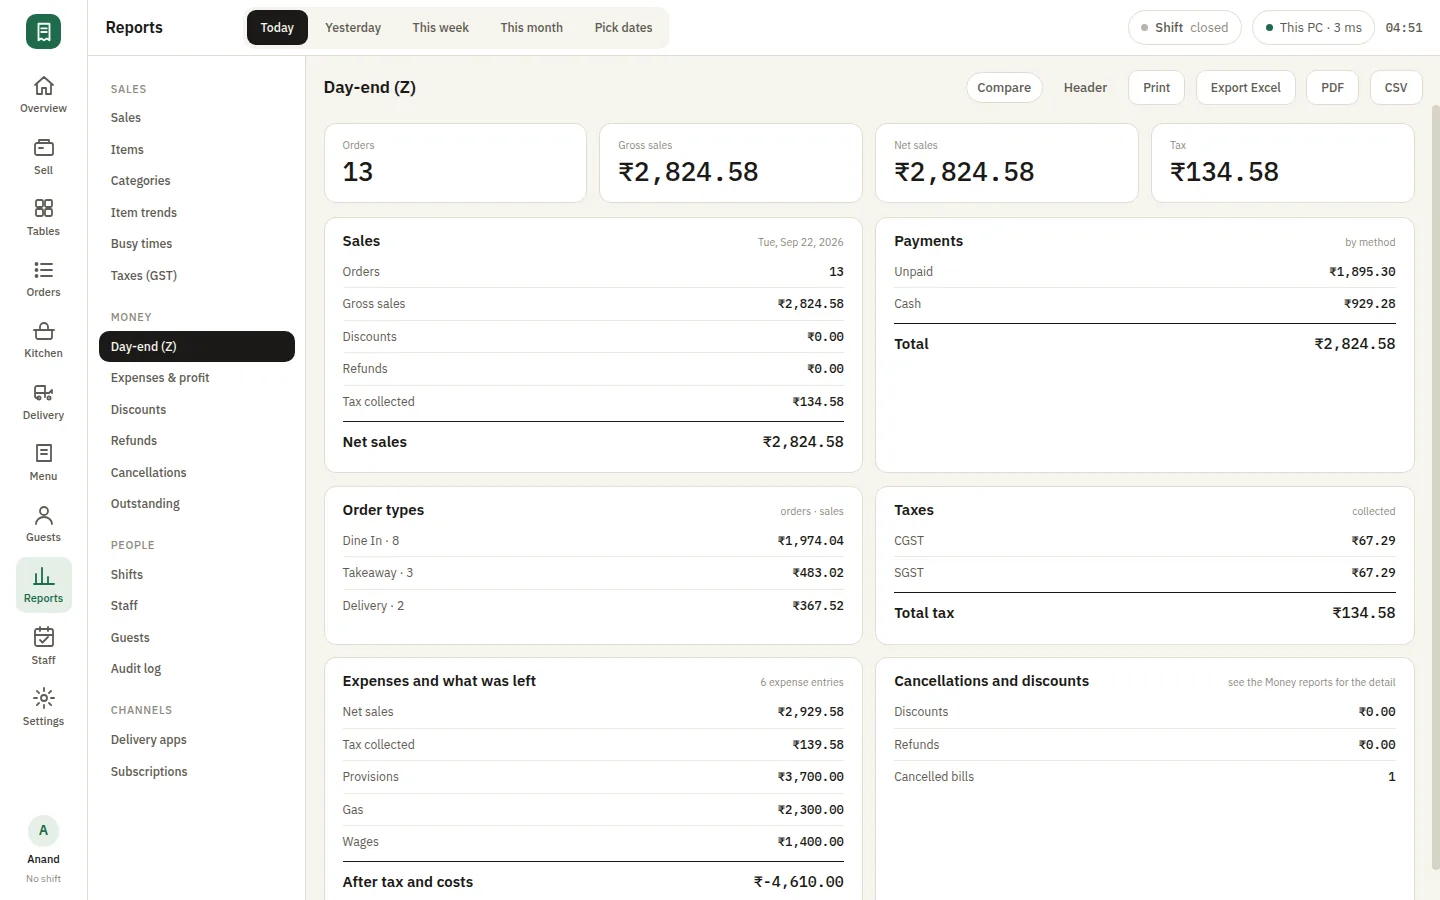This screenshot has height=900, width=1440.
Task: Open Discounts in Money reports list
Action: 197,410
